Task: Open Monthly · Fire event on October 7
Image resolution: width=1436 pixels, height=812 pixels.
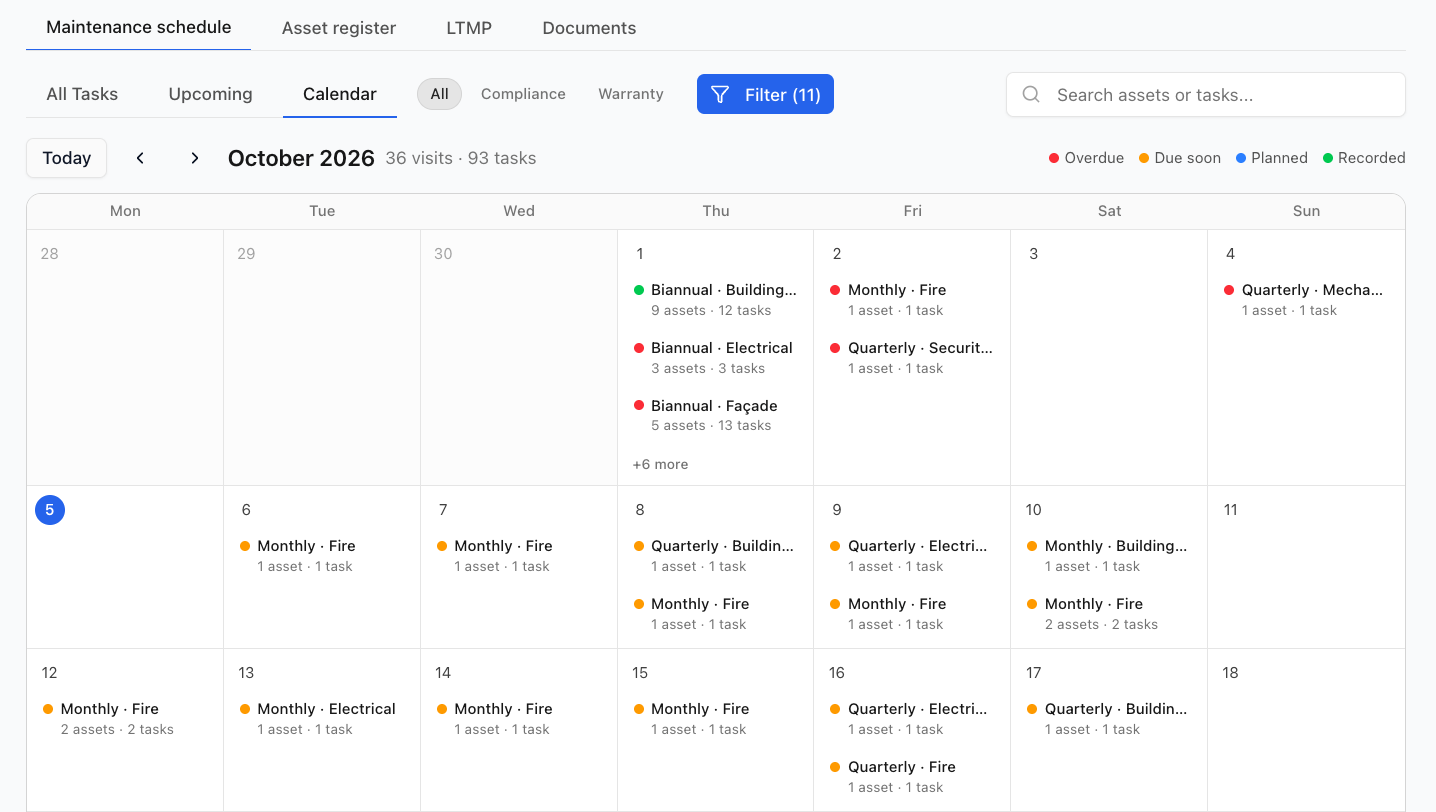Action: pyautogui.click(x=519, y=556)
